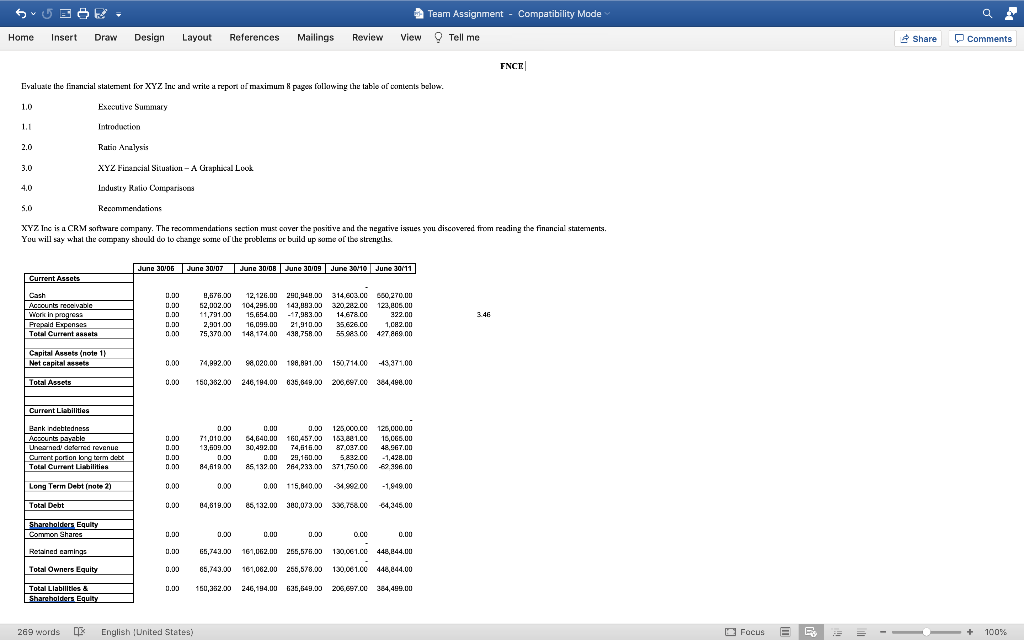Click the 'Industry Ratio Comparisons' line

pos(146,188)
